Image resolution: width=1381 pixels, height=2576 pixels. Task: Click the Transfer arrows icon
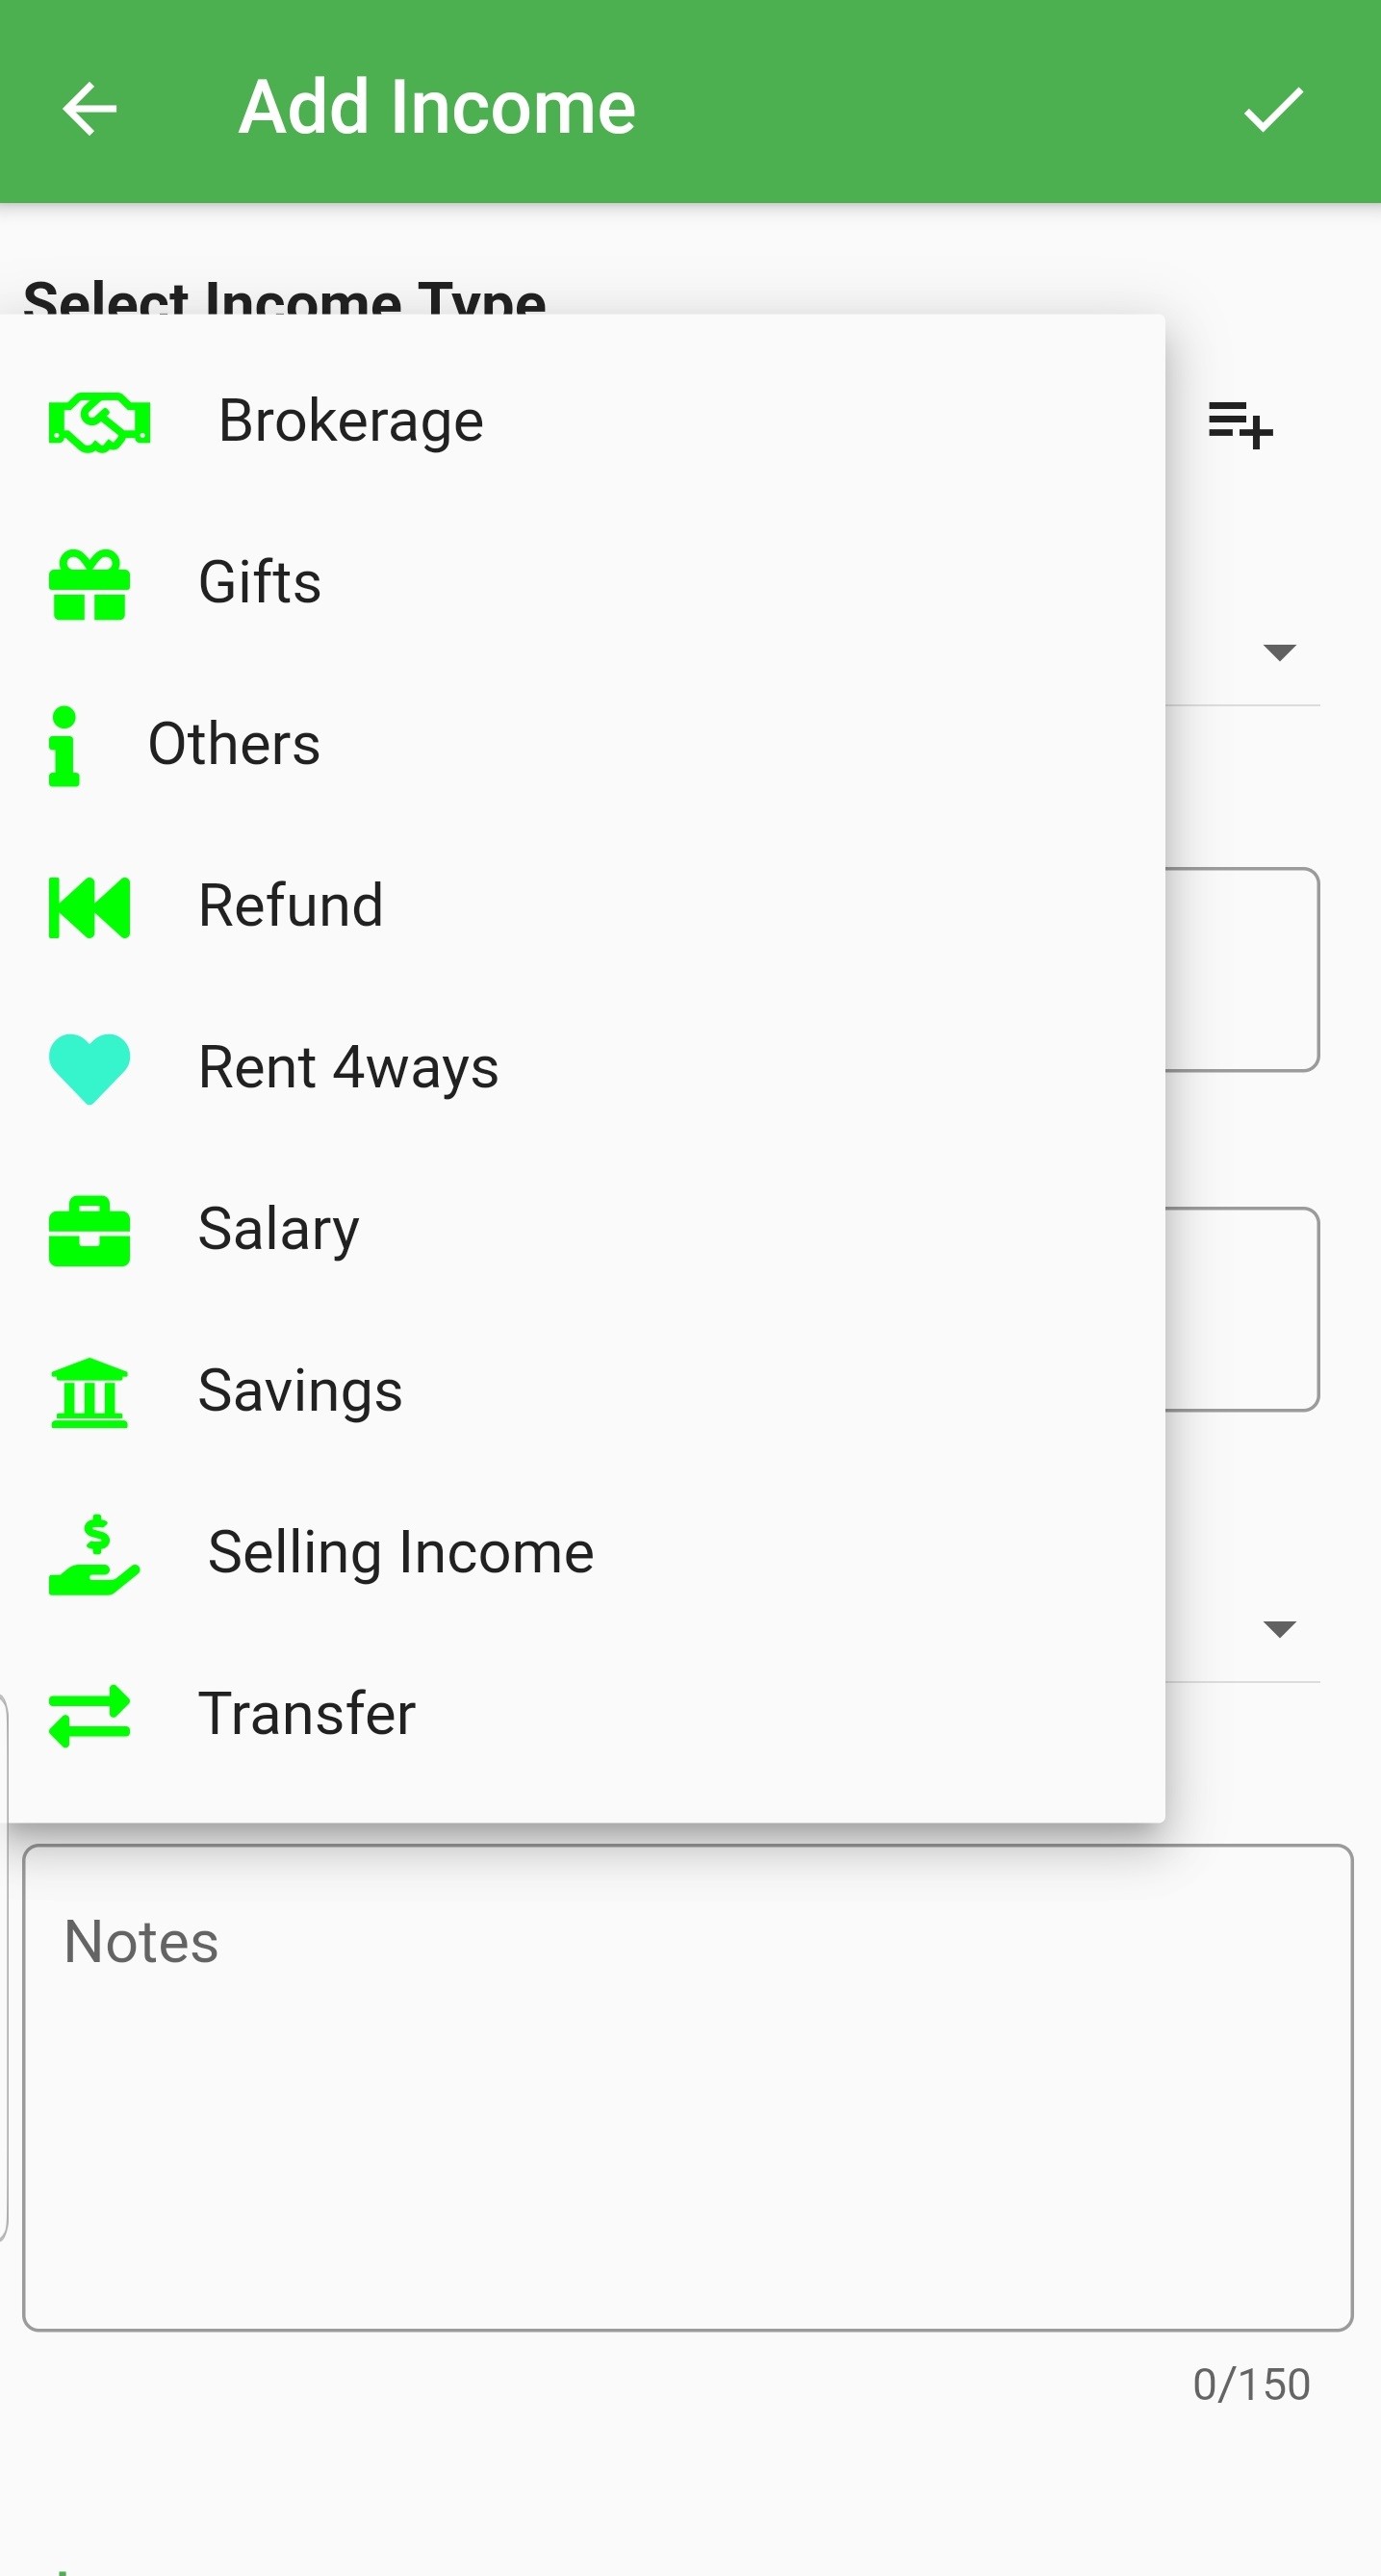(89, 1715)
